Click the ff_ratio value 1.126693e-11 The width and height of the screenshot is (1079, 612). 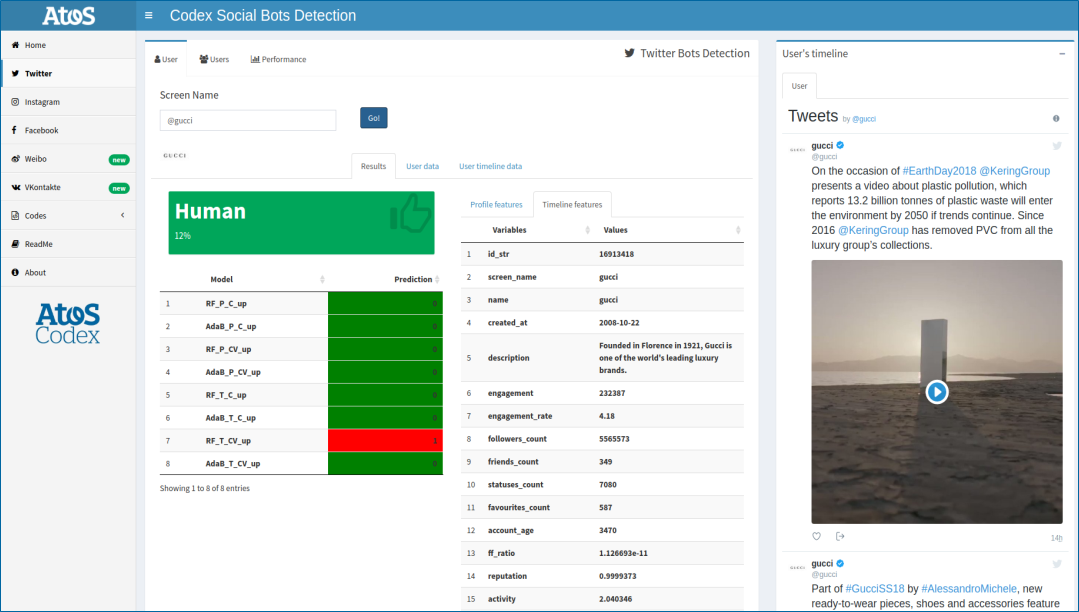[x=623, y=553]
